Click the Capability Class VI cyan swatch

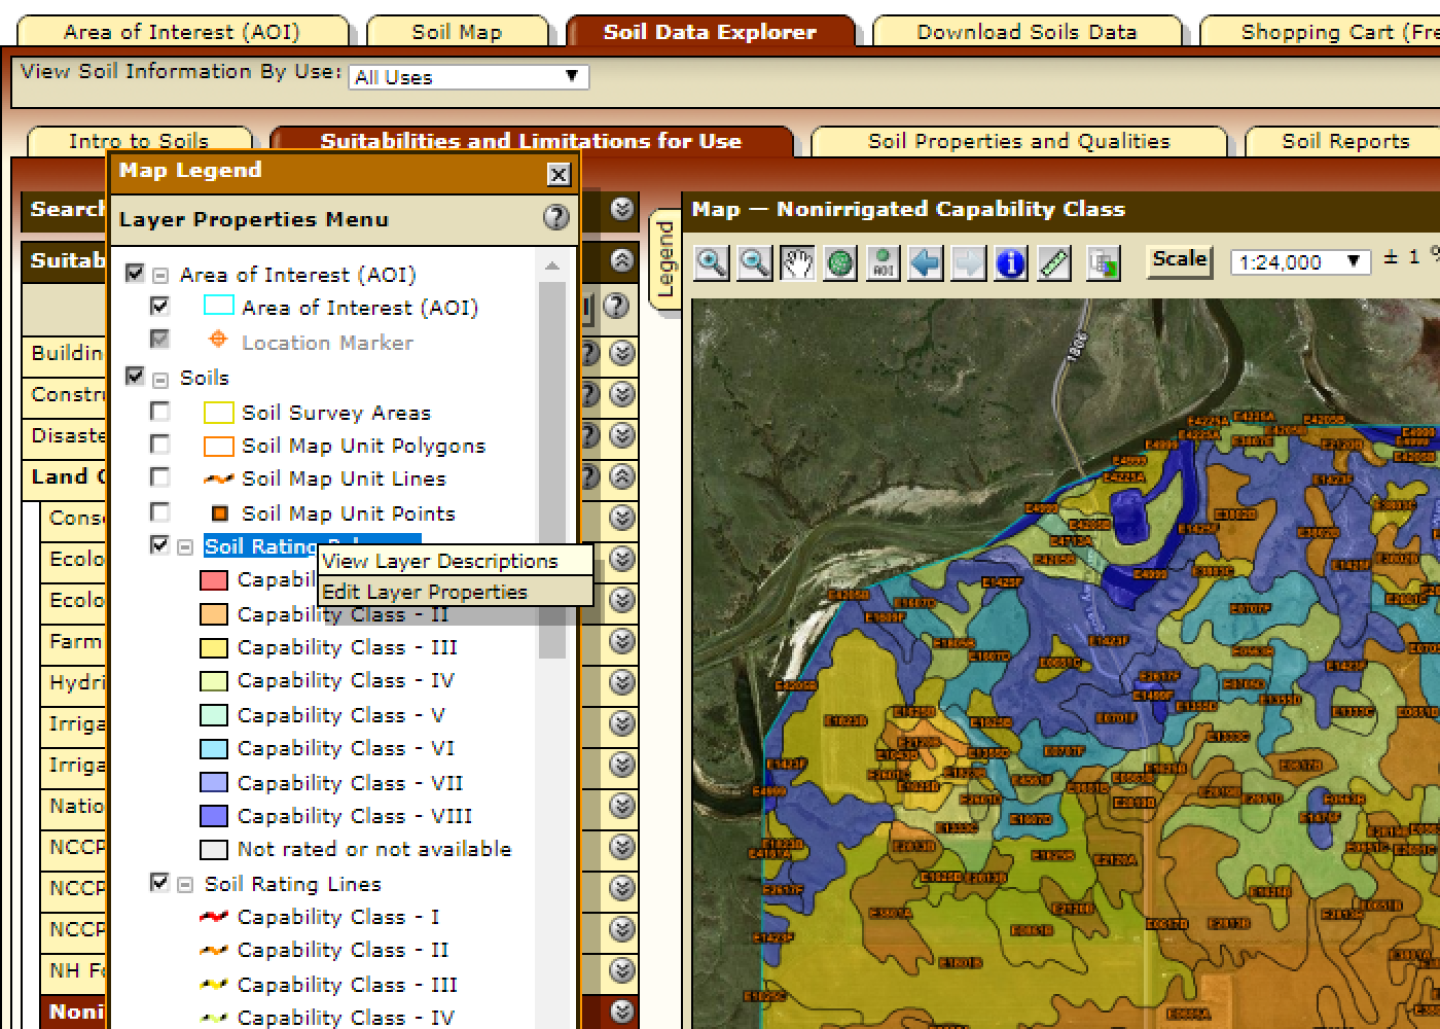214,749
